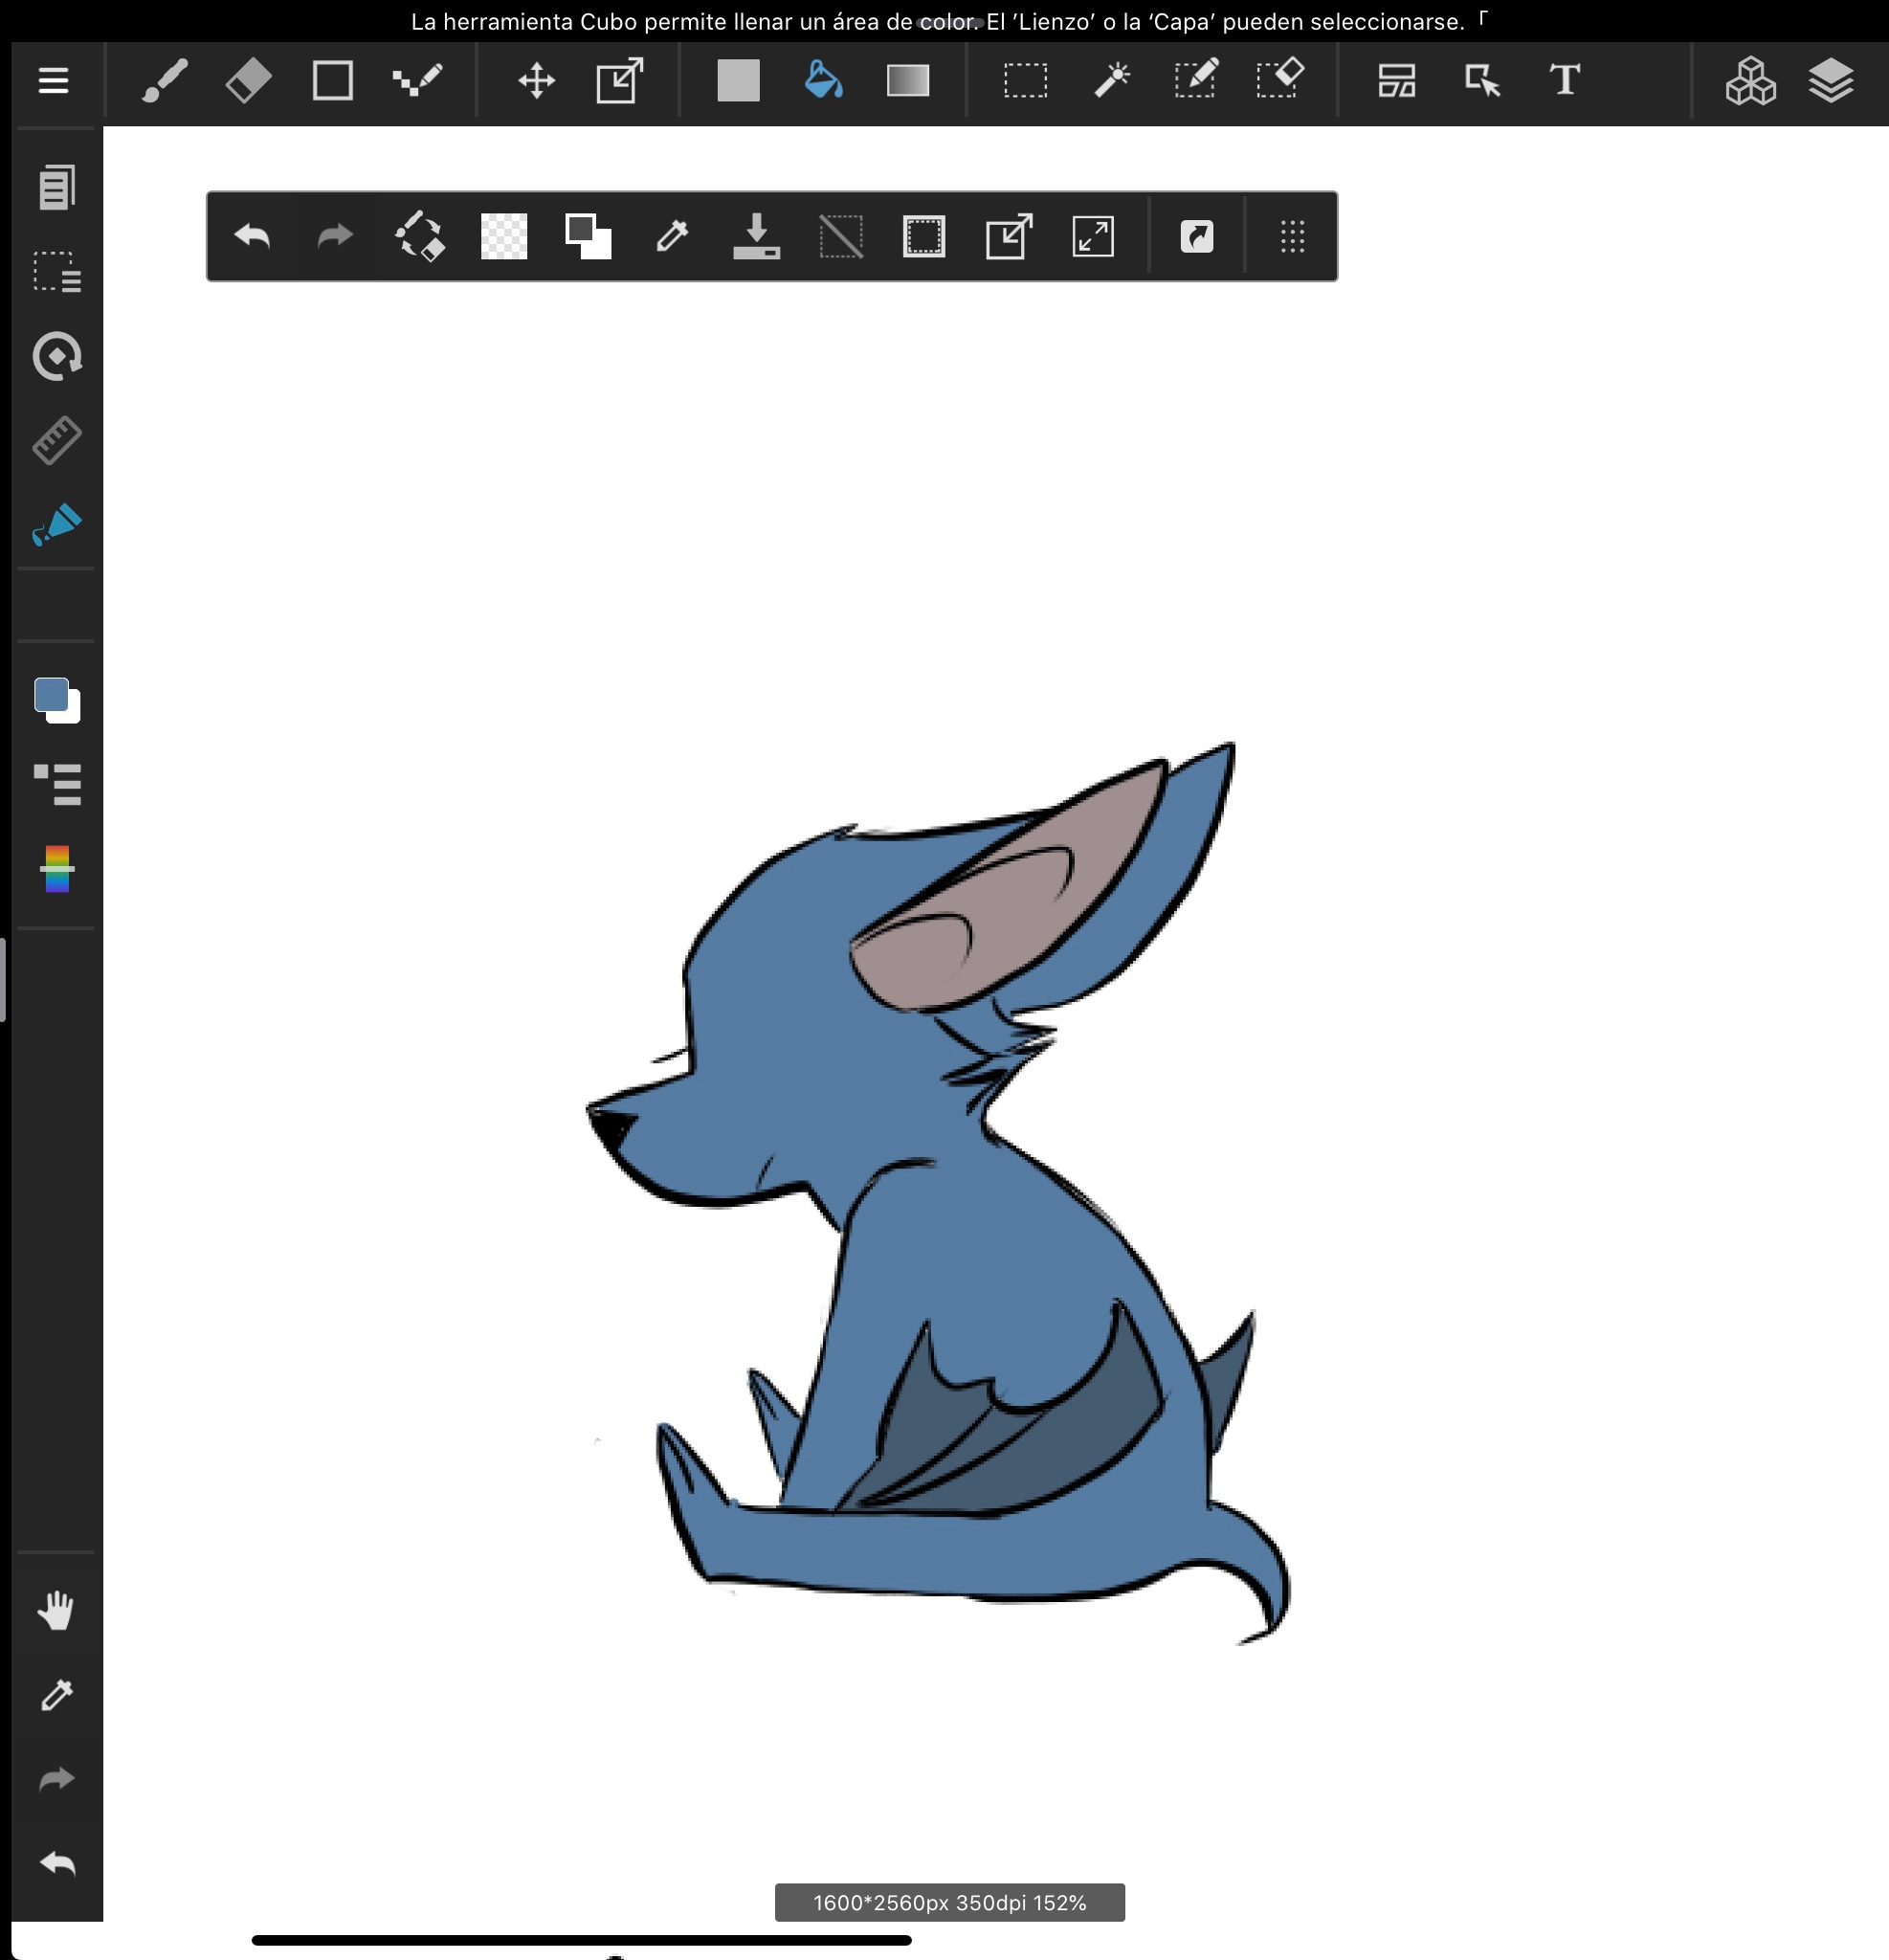
Task: Select the Brush tool
Action: [x=165, y=80]
